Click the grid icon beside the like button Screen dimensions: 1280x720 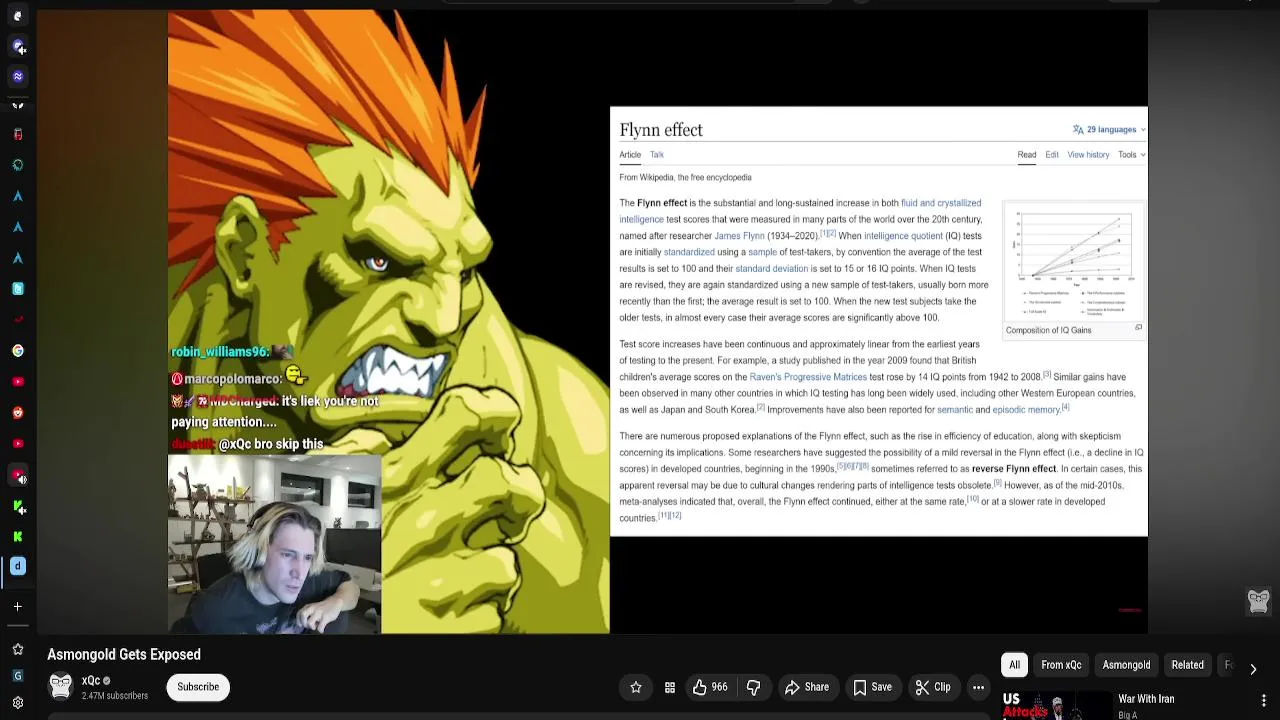click(x=670, y=687)
